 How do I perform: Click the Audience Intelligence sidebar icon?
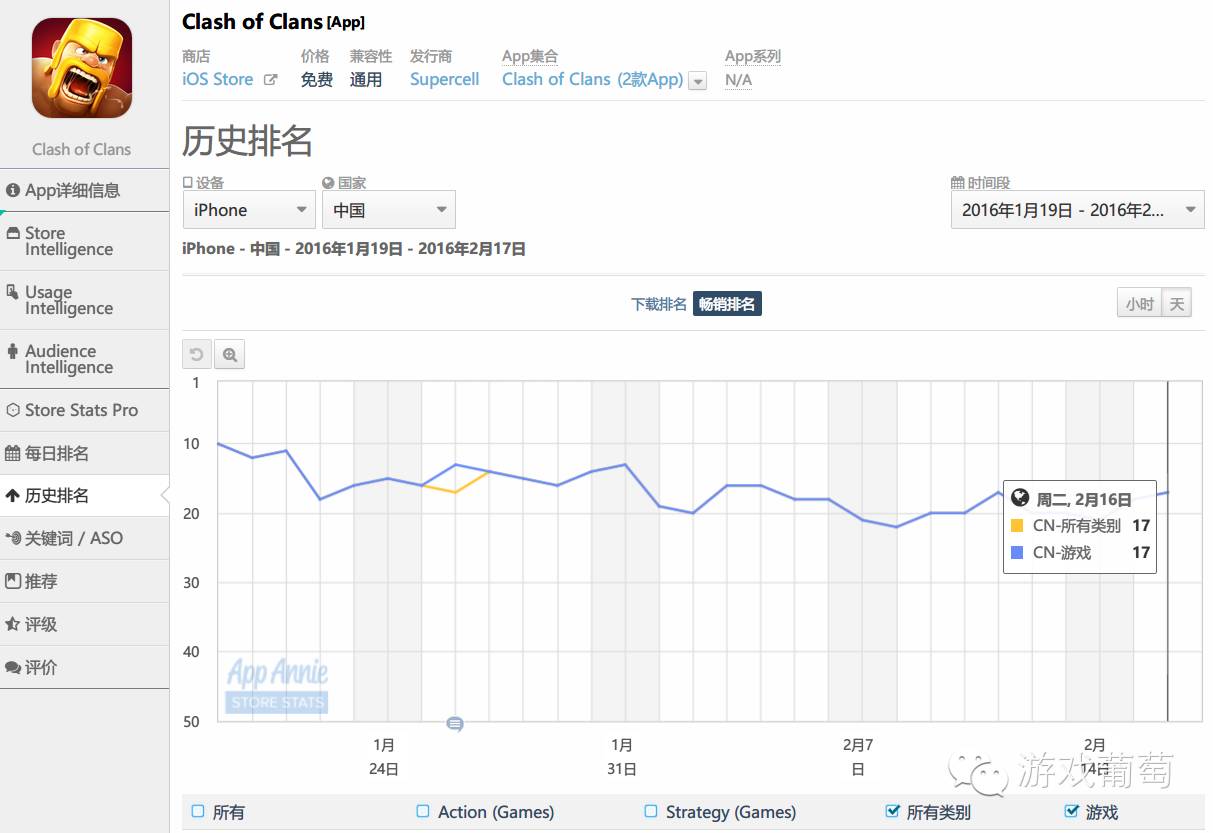coord(14,351)
